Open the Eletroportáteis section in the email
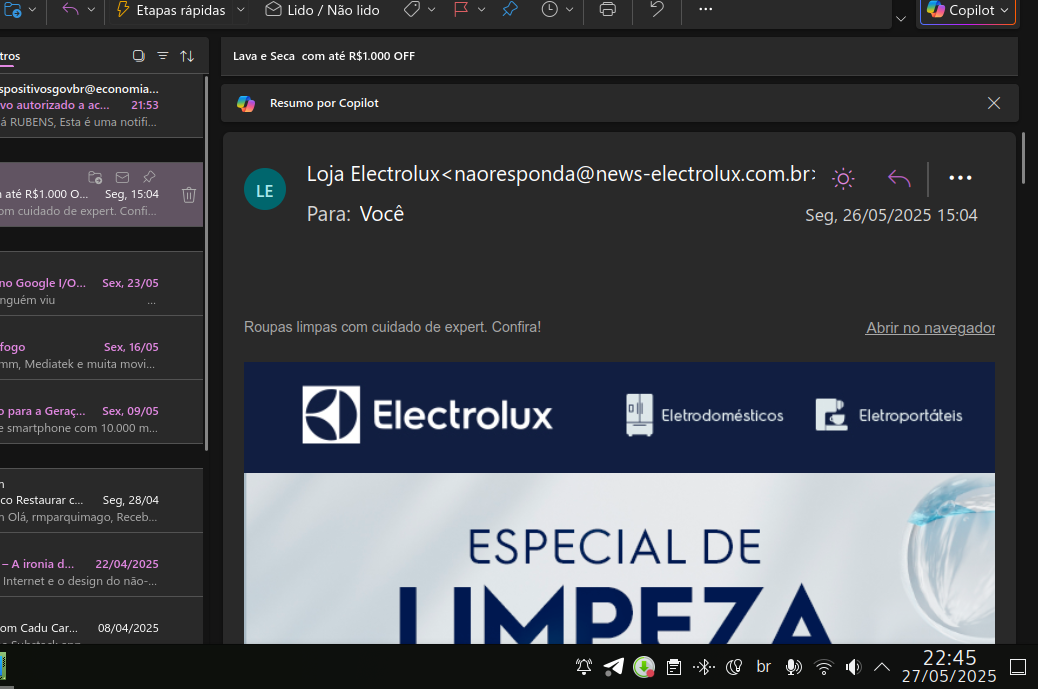This screenshot has height=689, width=1038. (x=889, y=415)
